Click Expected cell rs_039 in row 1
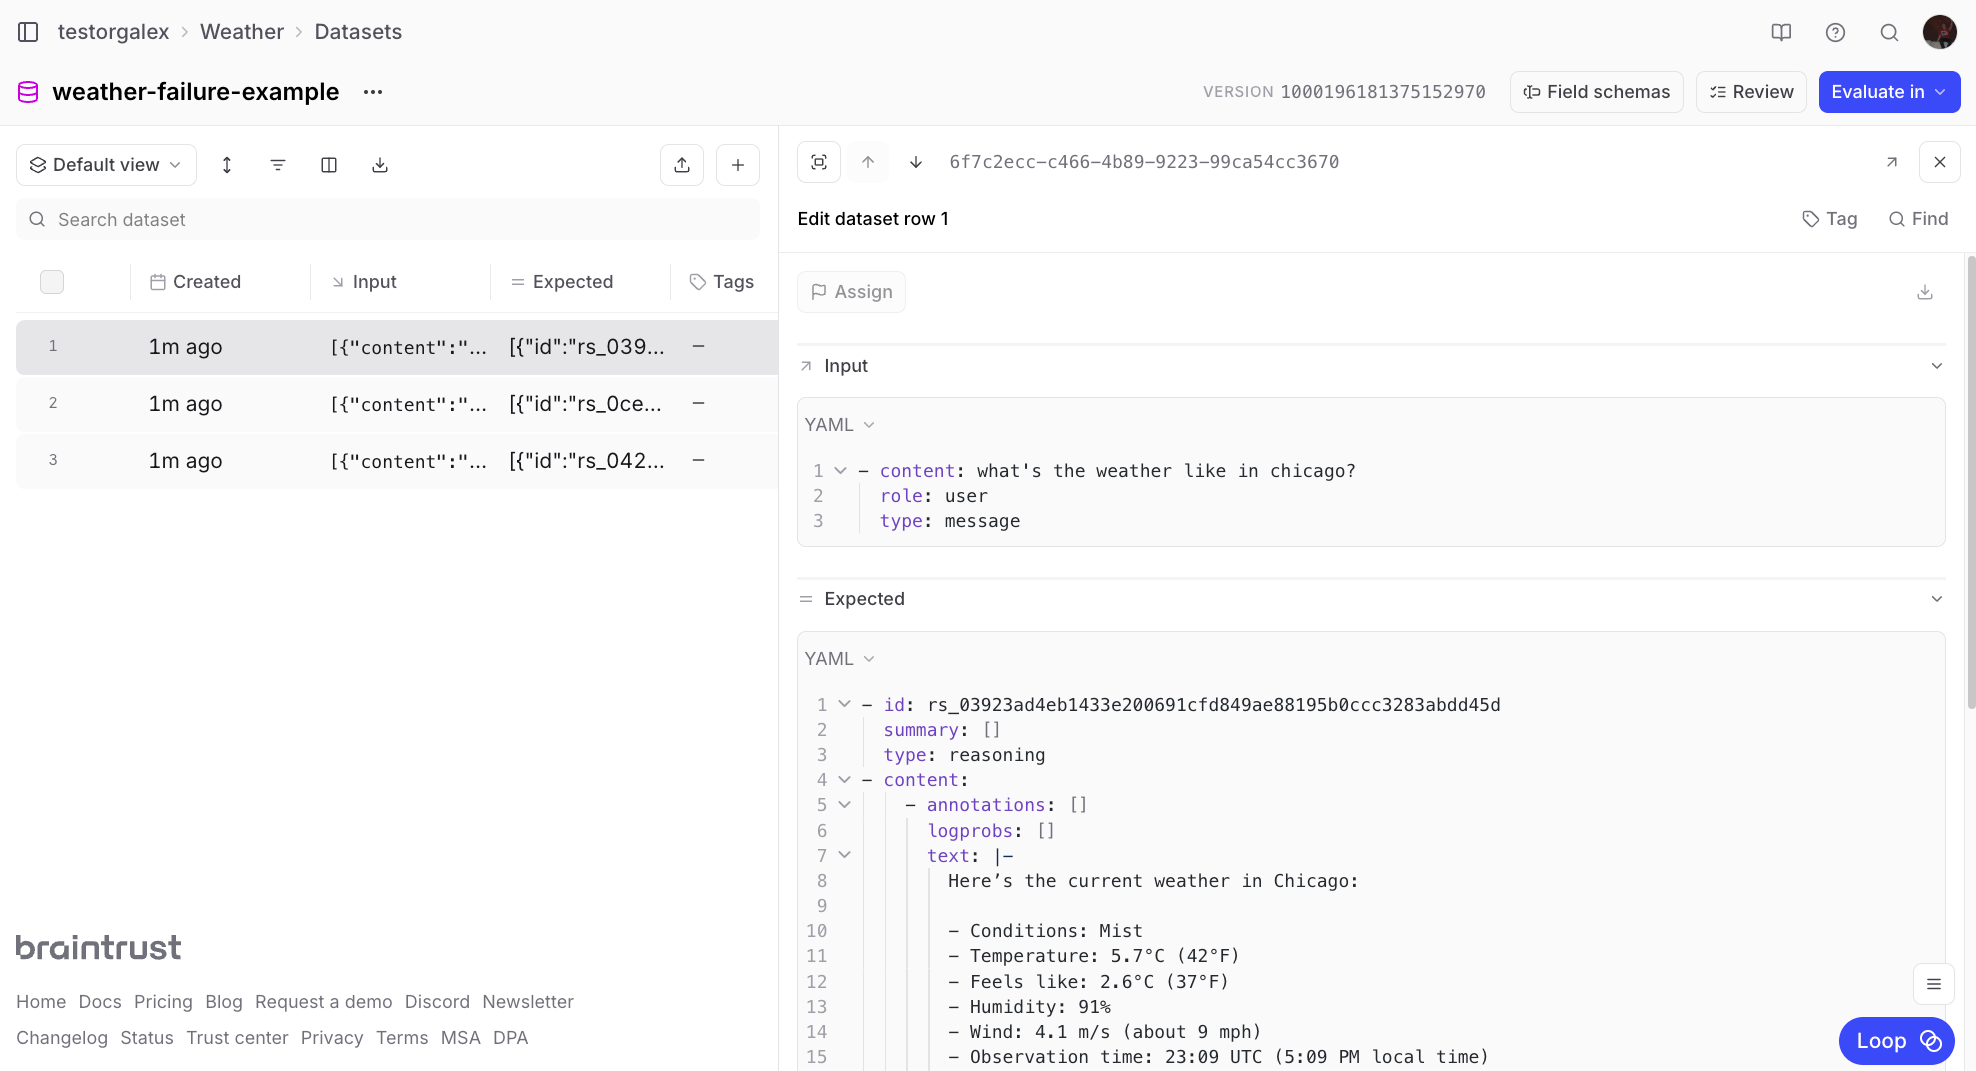This screenshot has width=1976, height=1071. point(587,347)
